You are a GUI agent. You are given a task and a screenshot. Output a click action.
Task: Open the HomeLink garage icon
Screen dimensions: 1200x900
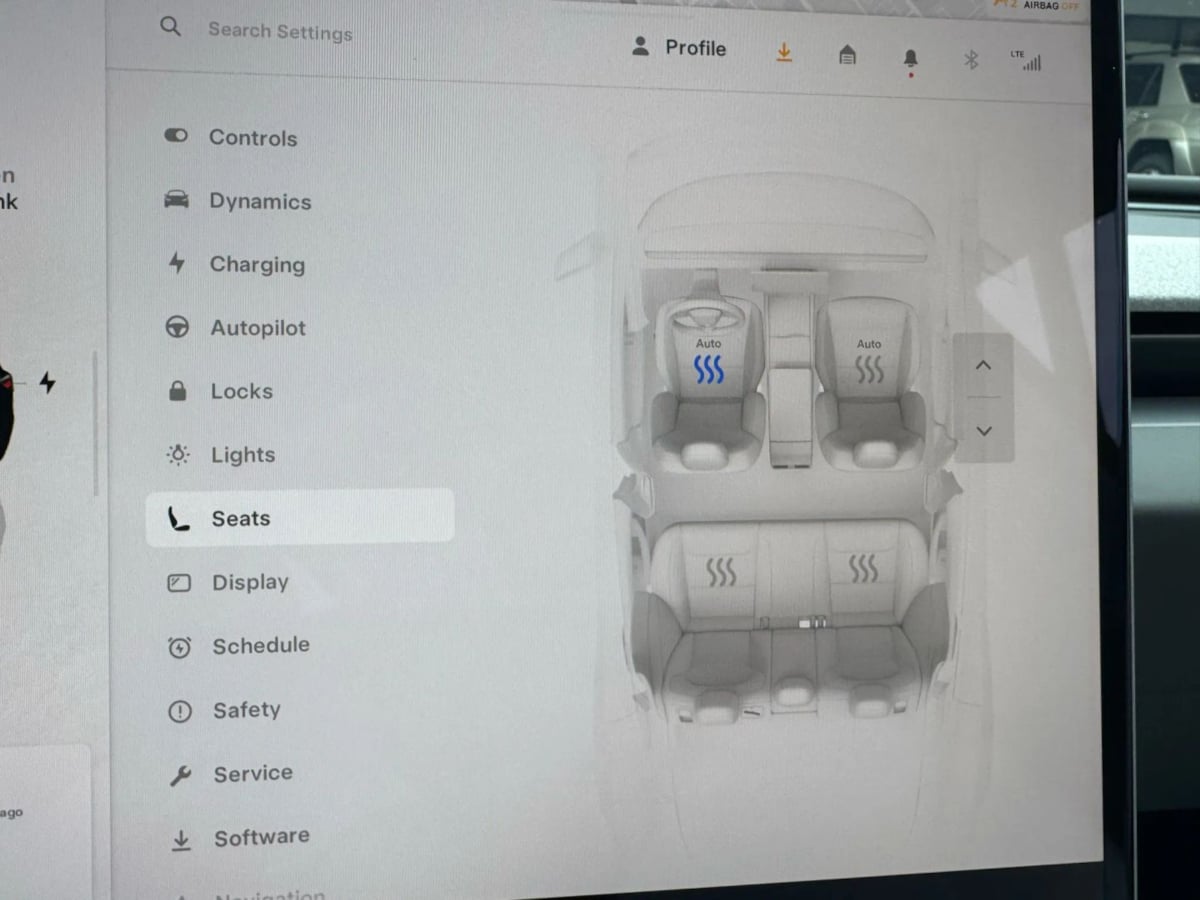point(847,55)
